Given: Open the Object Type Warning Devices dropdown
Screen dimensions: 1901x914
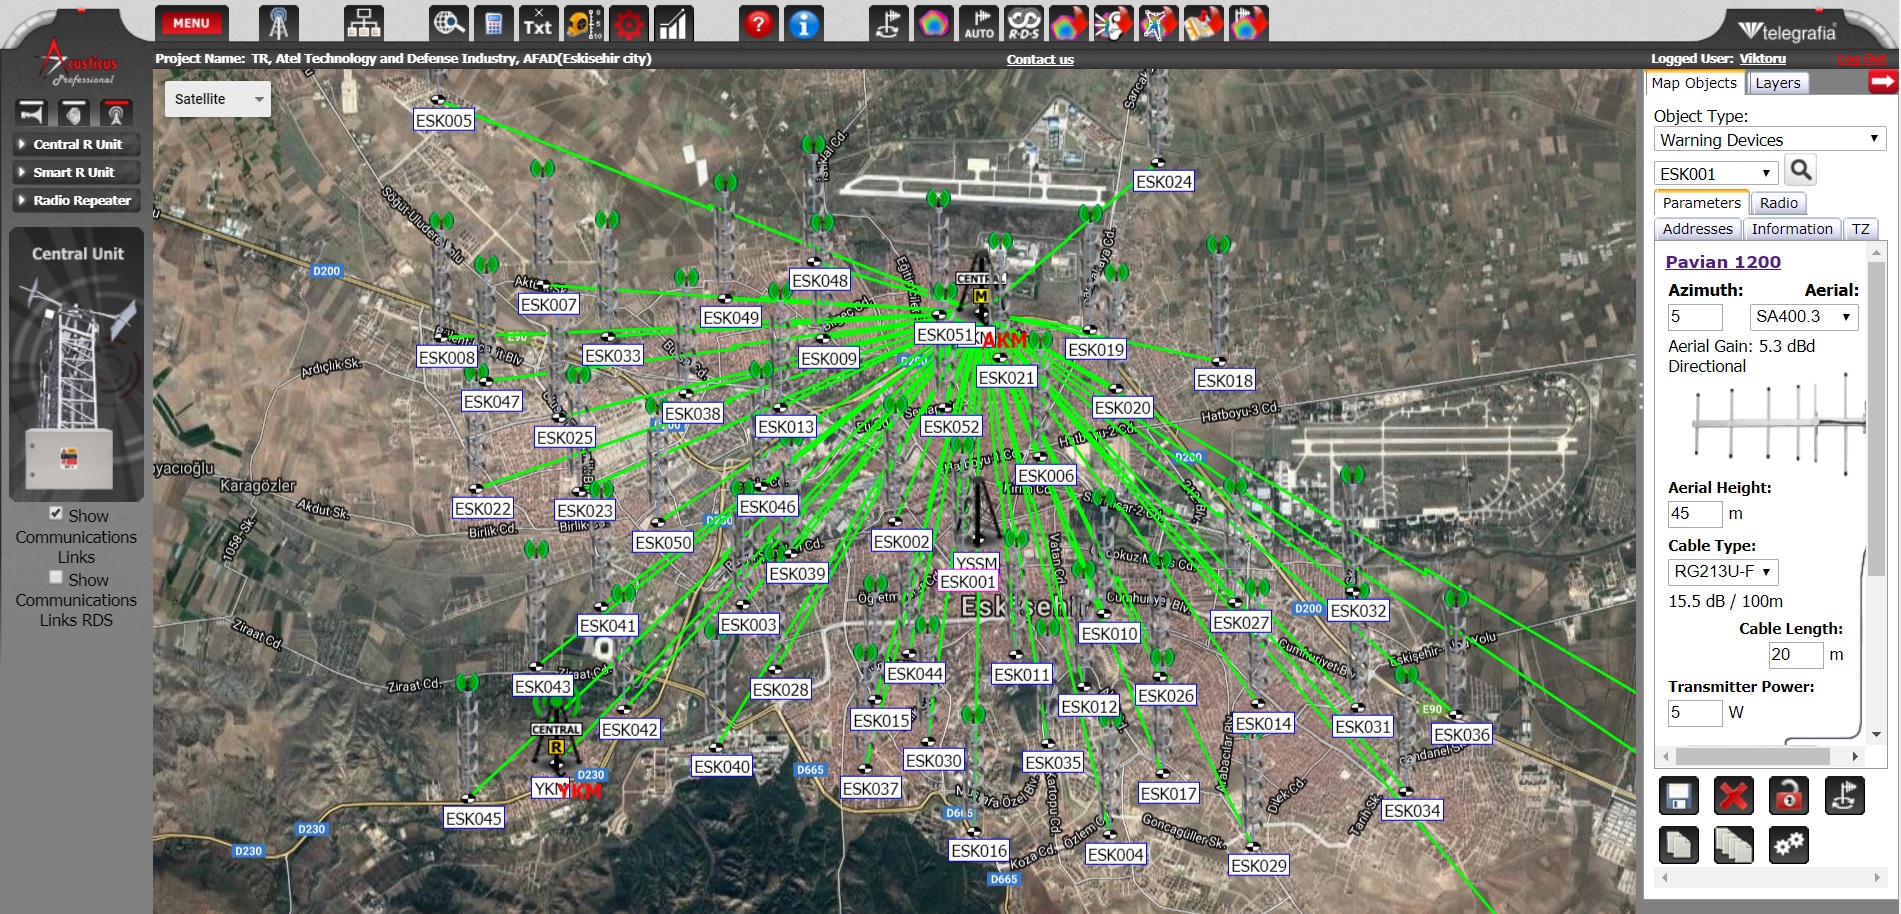Looking at the screenshot, I should click(1770, 140).
